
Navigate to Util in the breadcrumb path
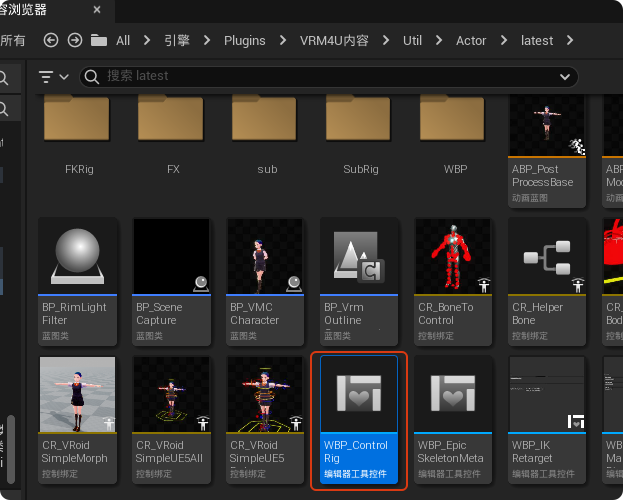[412, 41]
